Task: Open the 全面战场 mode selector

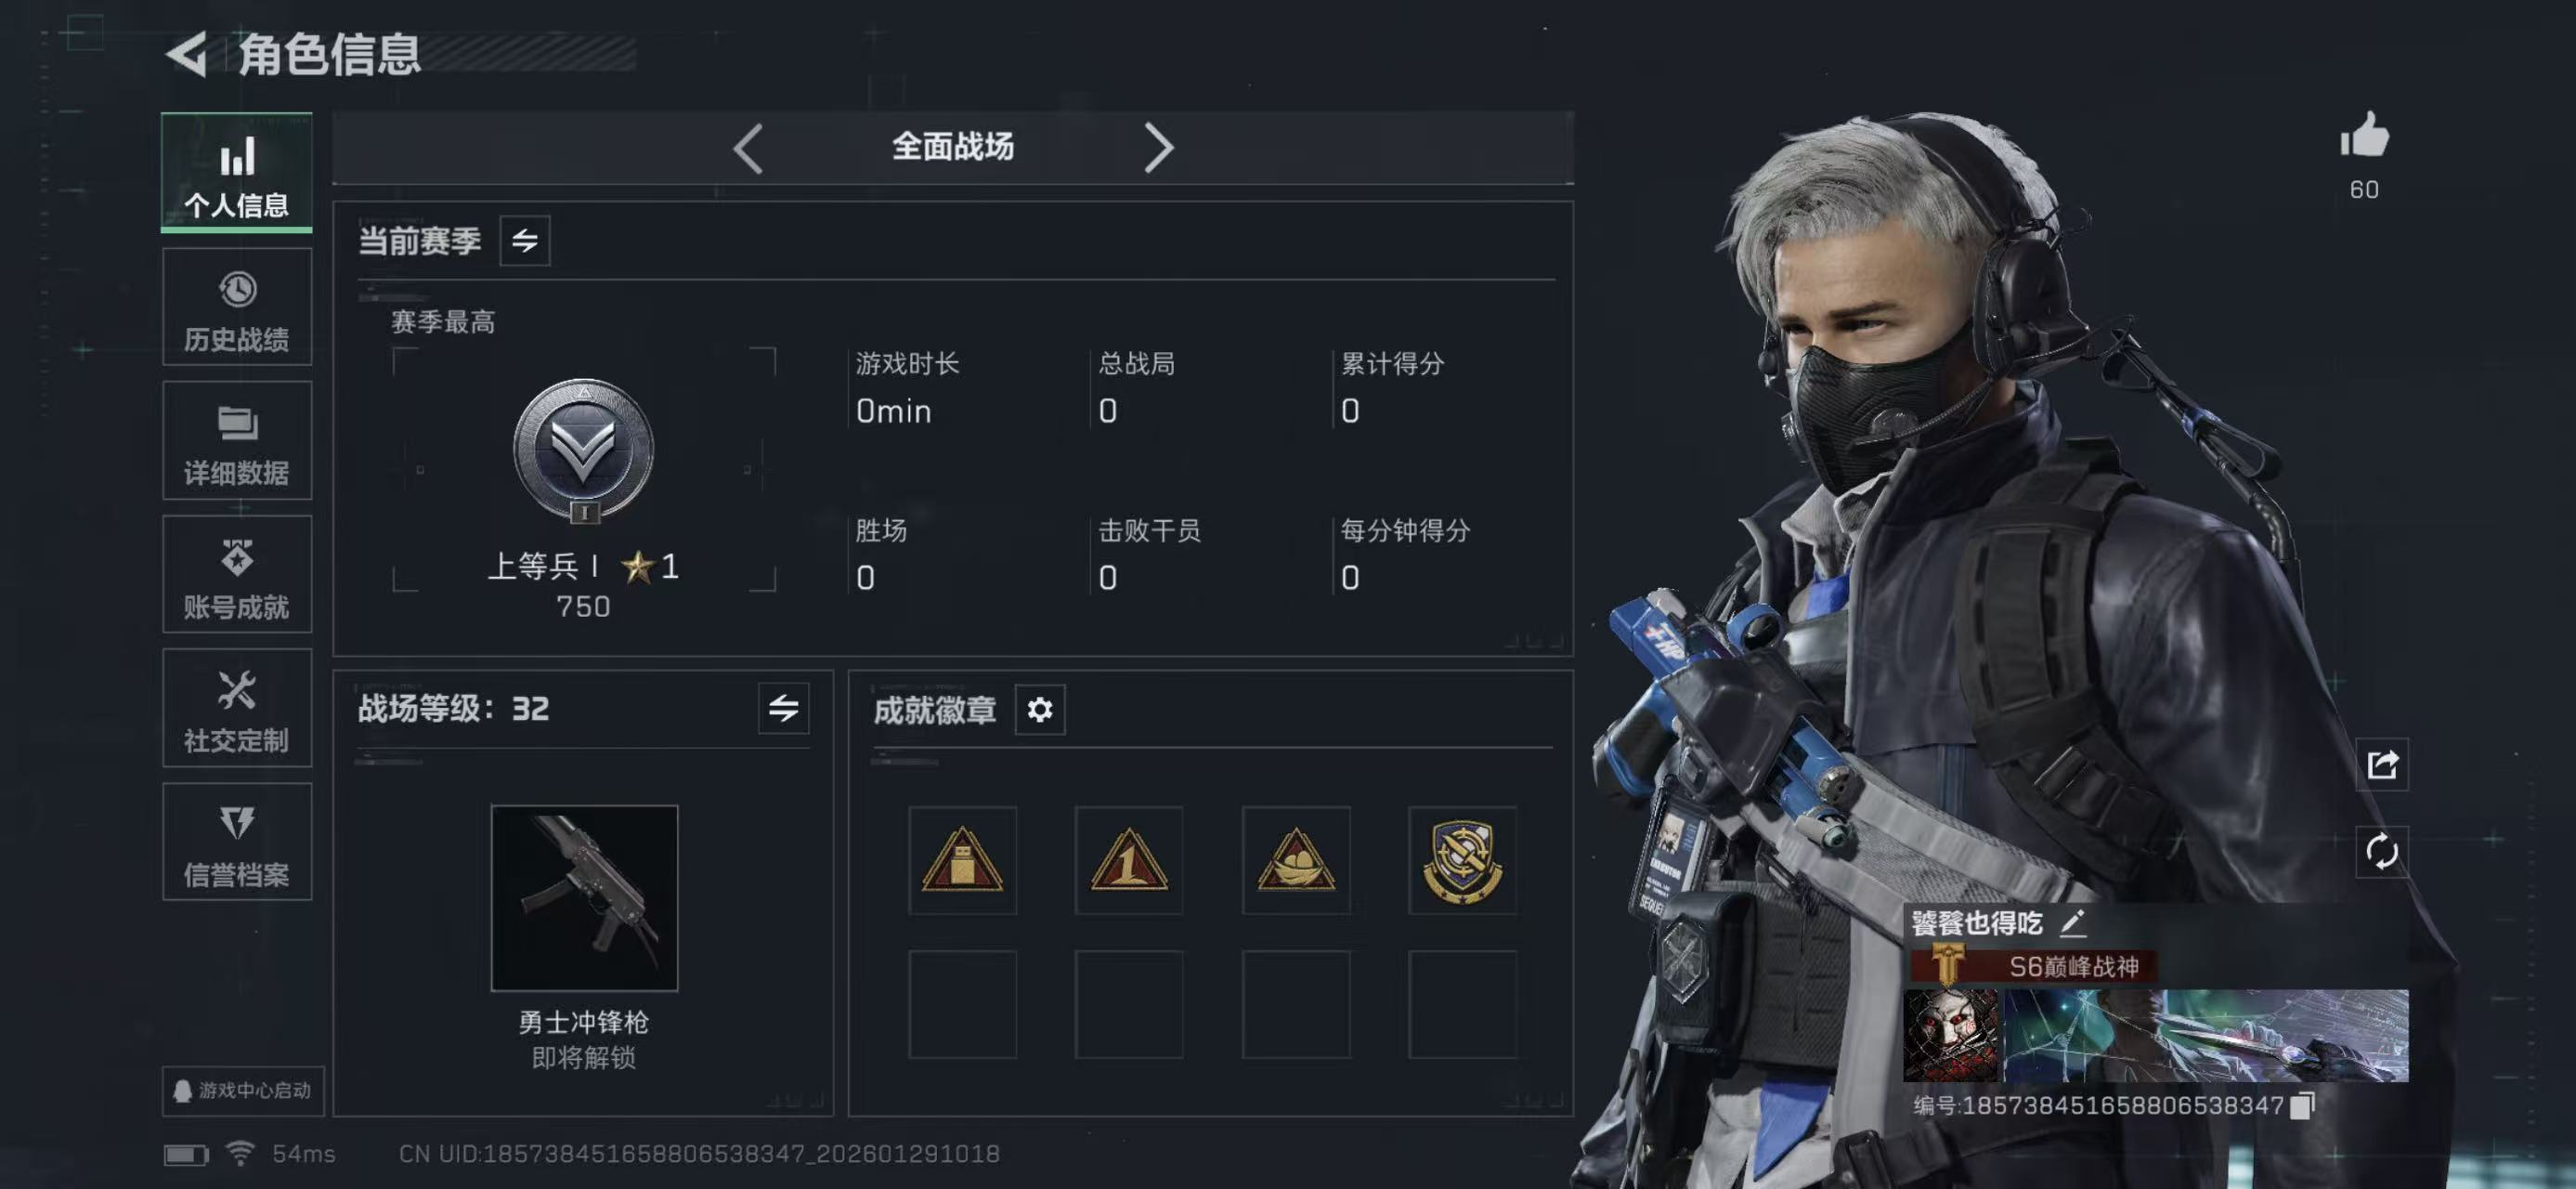Action: click(952, 147)
